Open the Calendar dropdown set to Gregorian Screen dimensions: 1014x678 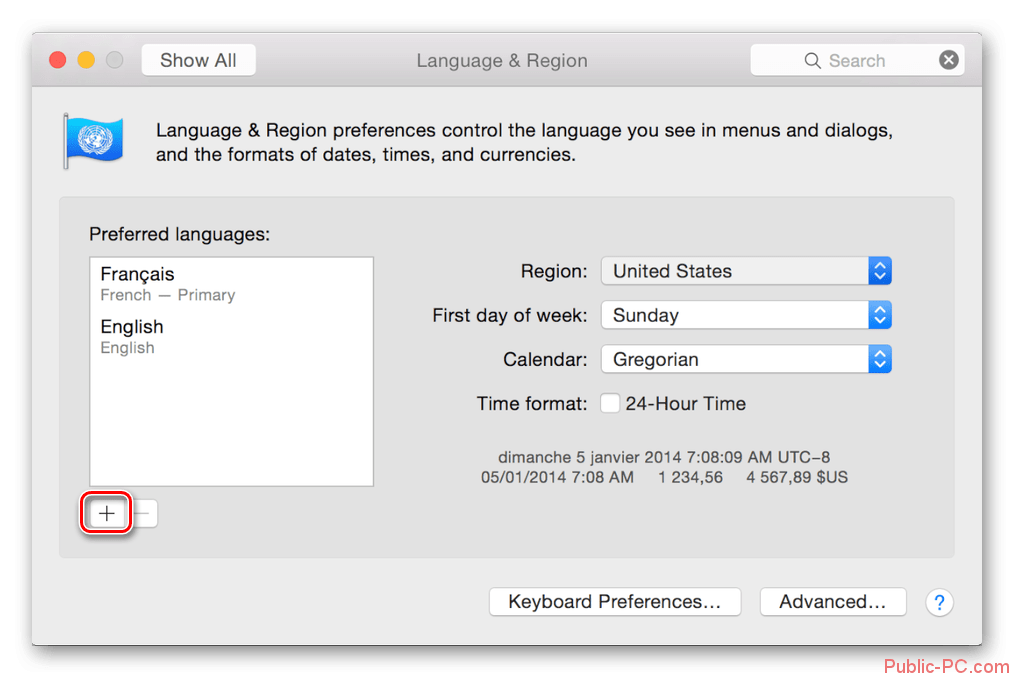[745, 359]
